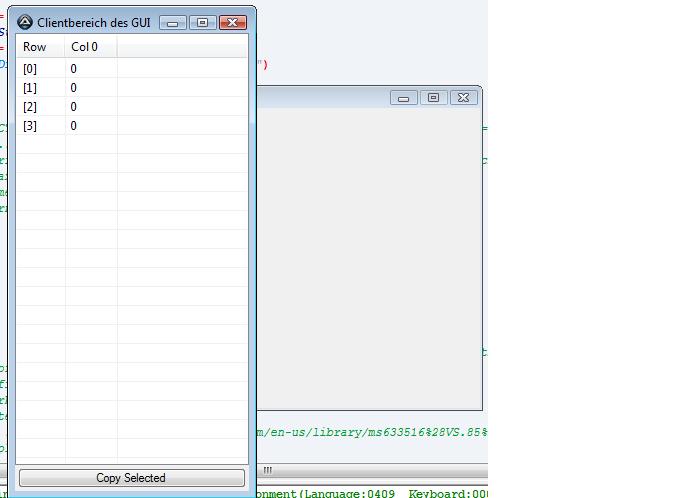Maximize the blank window behind the dialog
Viewport: 683px width, 498px height.
[433, 98]
